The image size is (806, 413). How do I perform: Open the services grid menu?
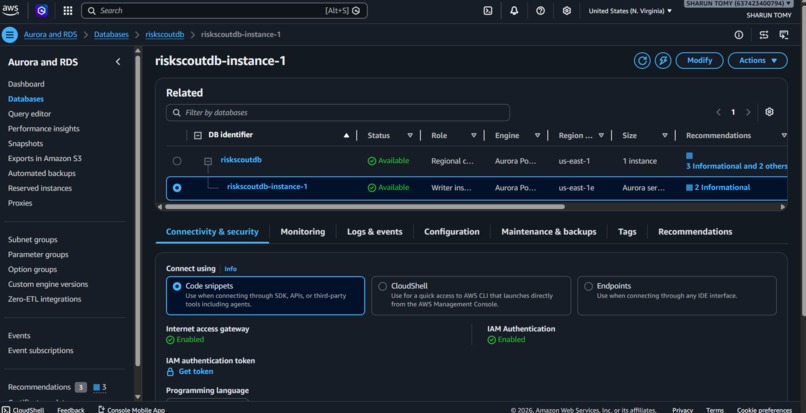[67, 11]
